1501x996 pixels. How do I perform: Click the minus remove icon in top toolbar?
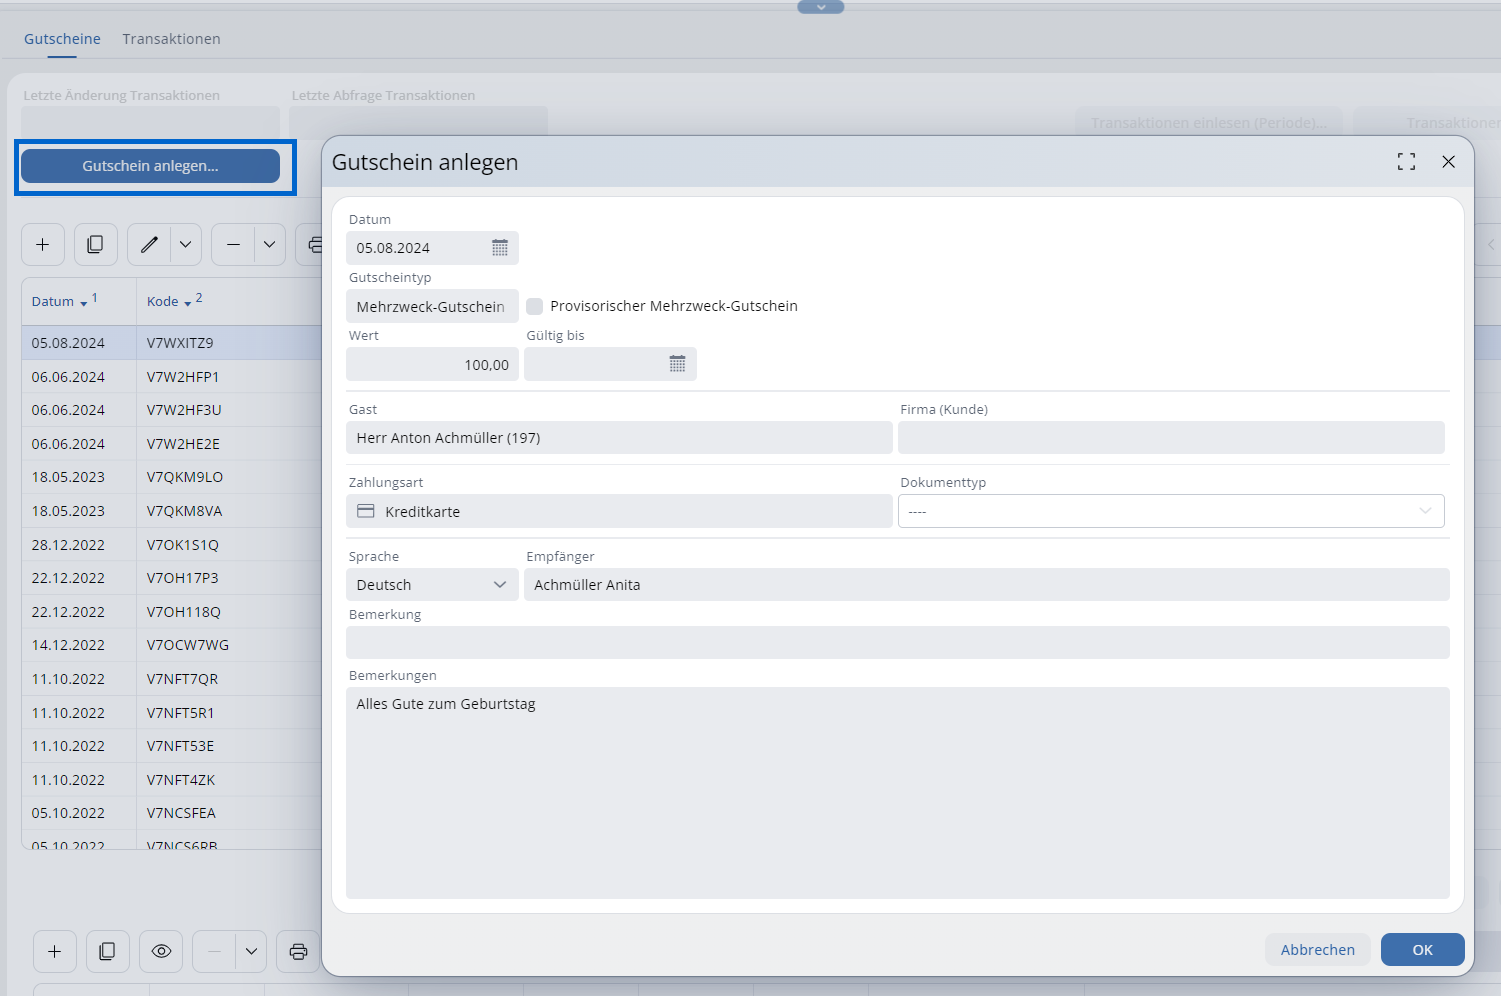click(x=233, y=244)
